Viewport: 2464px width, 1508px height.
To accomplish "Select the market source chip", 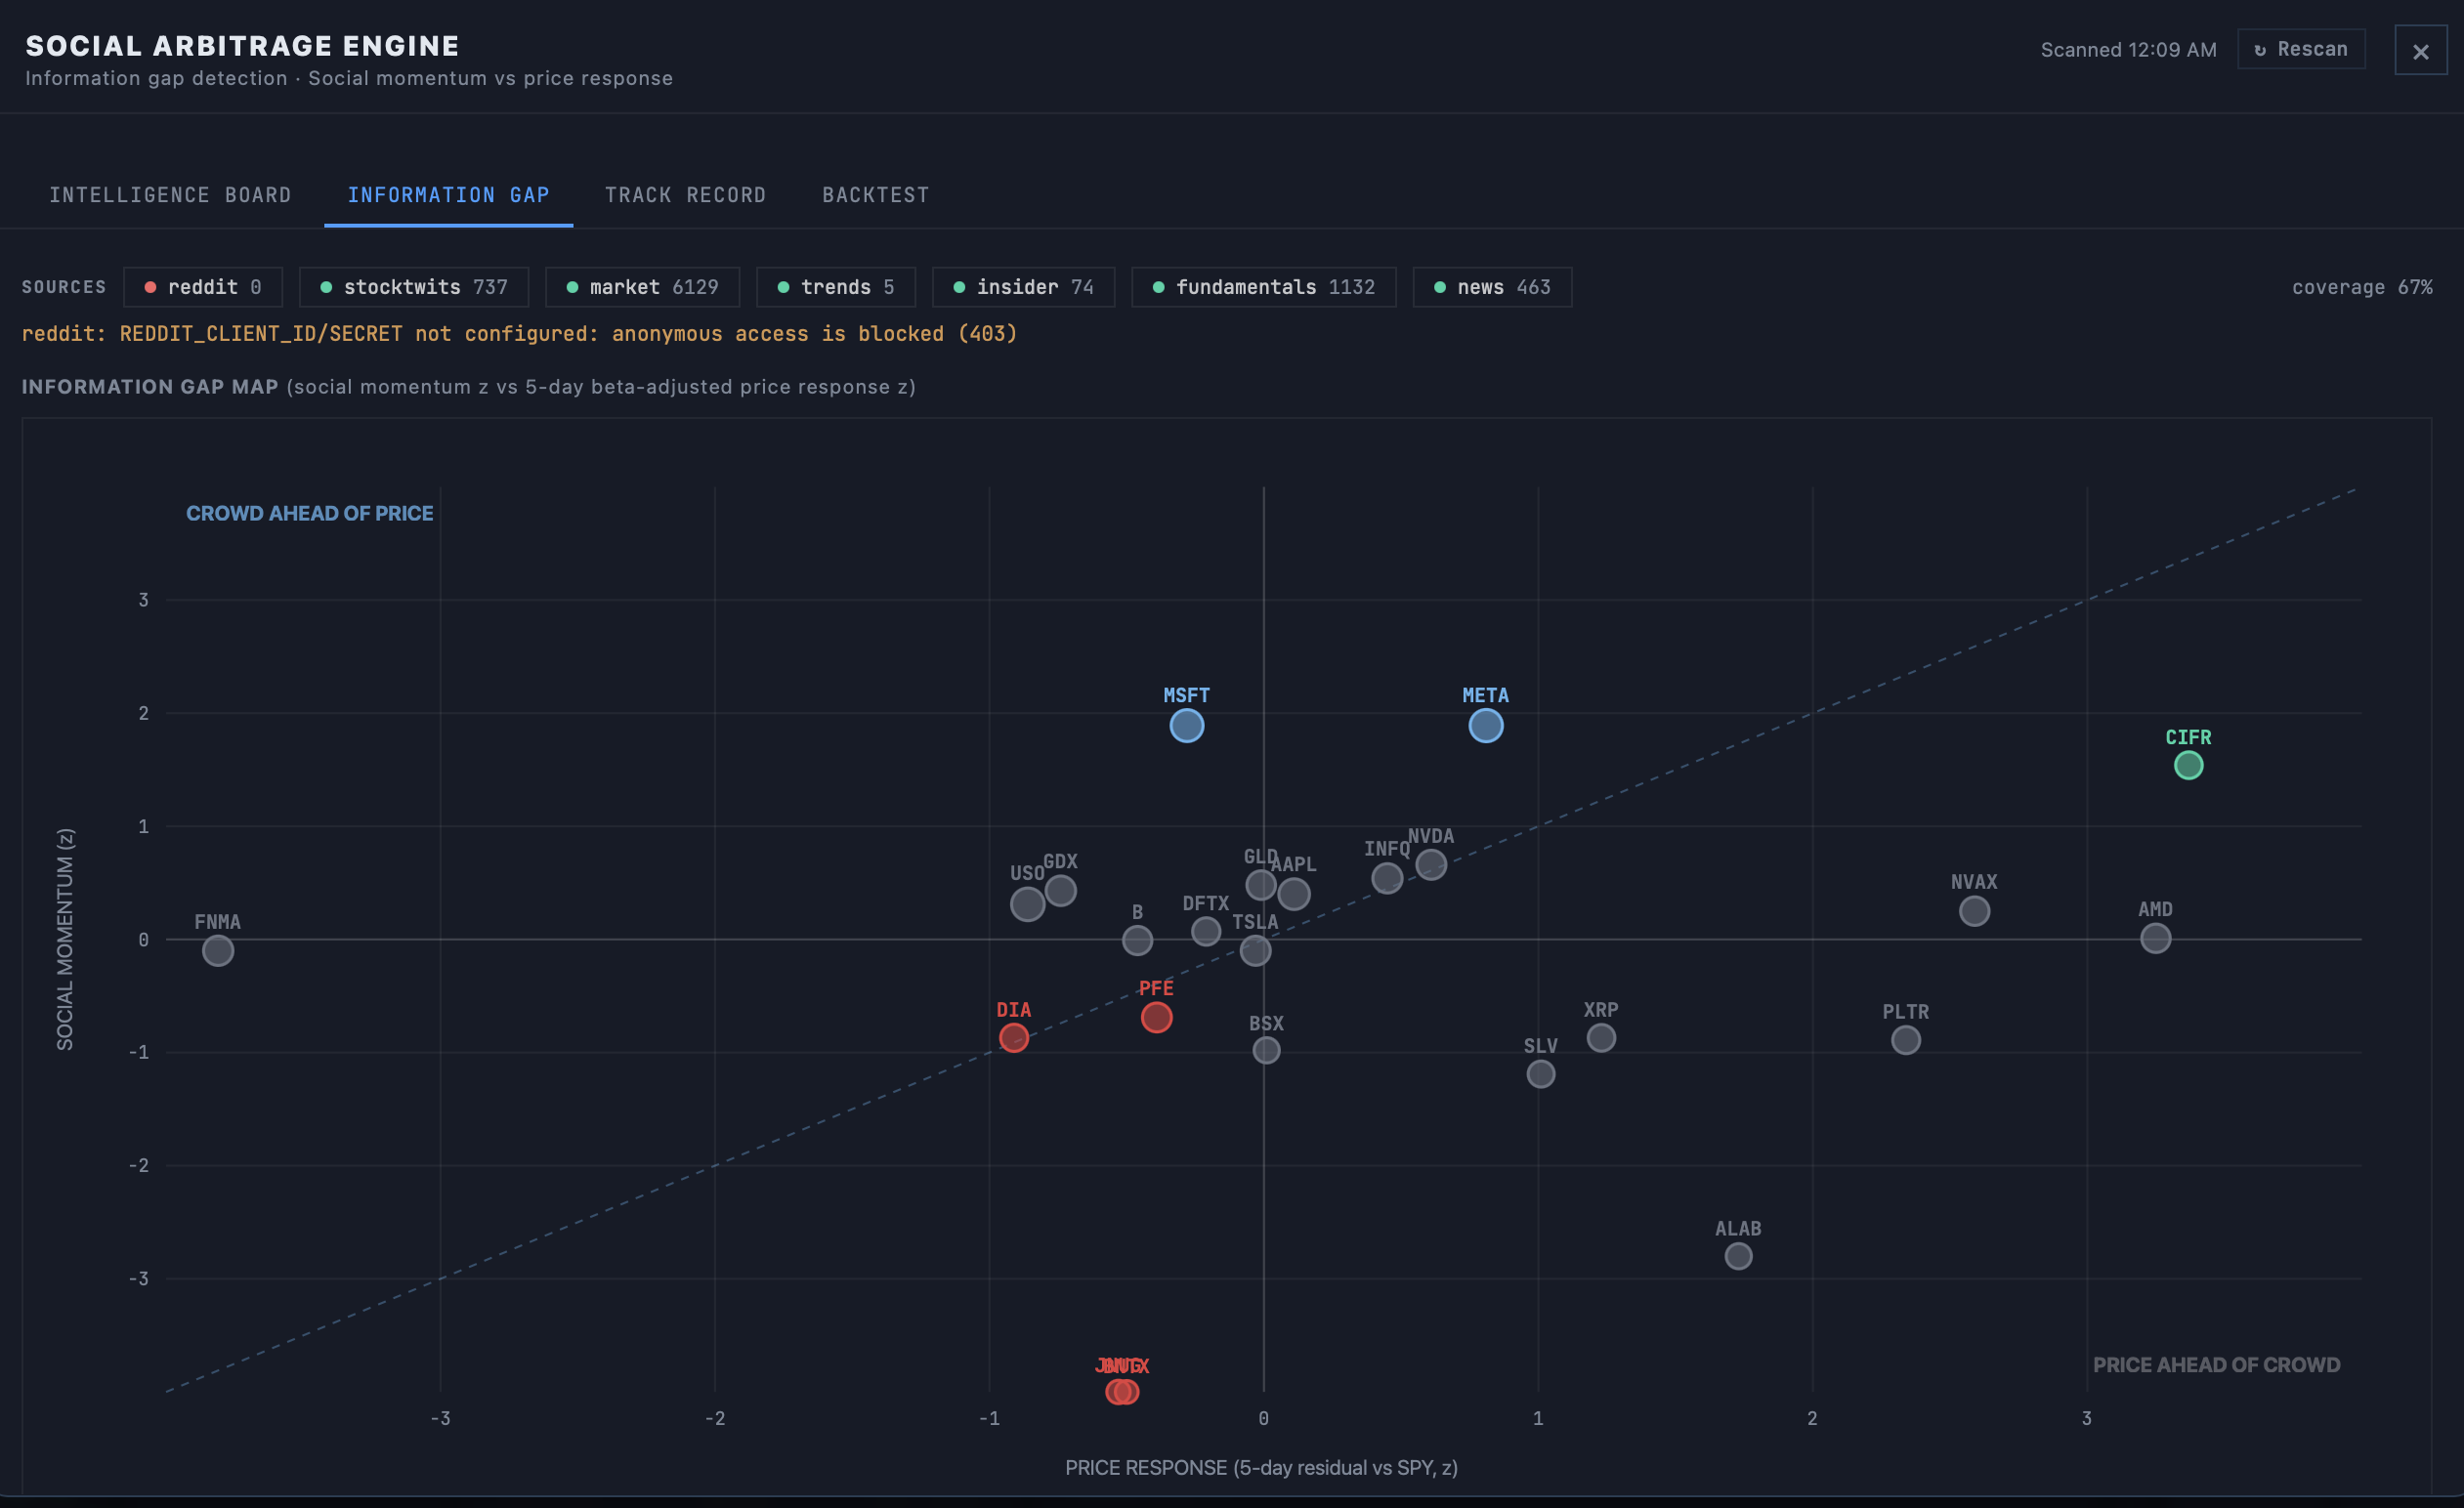I will coord(642,287).
